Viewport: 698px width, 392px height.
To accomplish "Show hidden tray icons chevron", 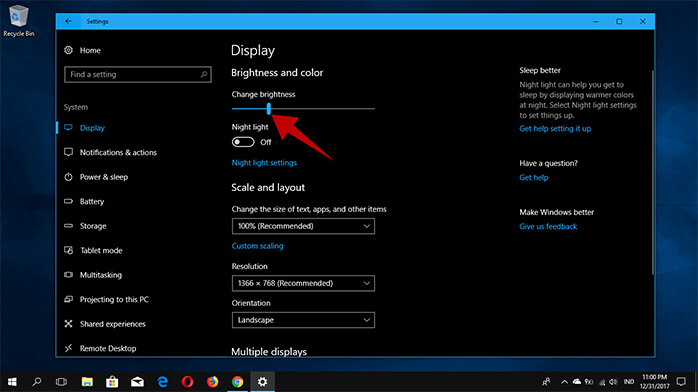I will coord(564,382).
